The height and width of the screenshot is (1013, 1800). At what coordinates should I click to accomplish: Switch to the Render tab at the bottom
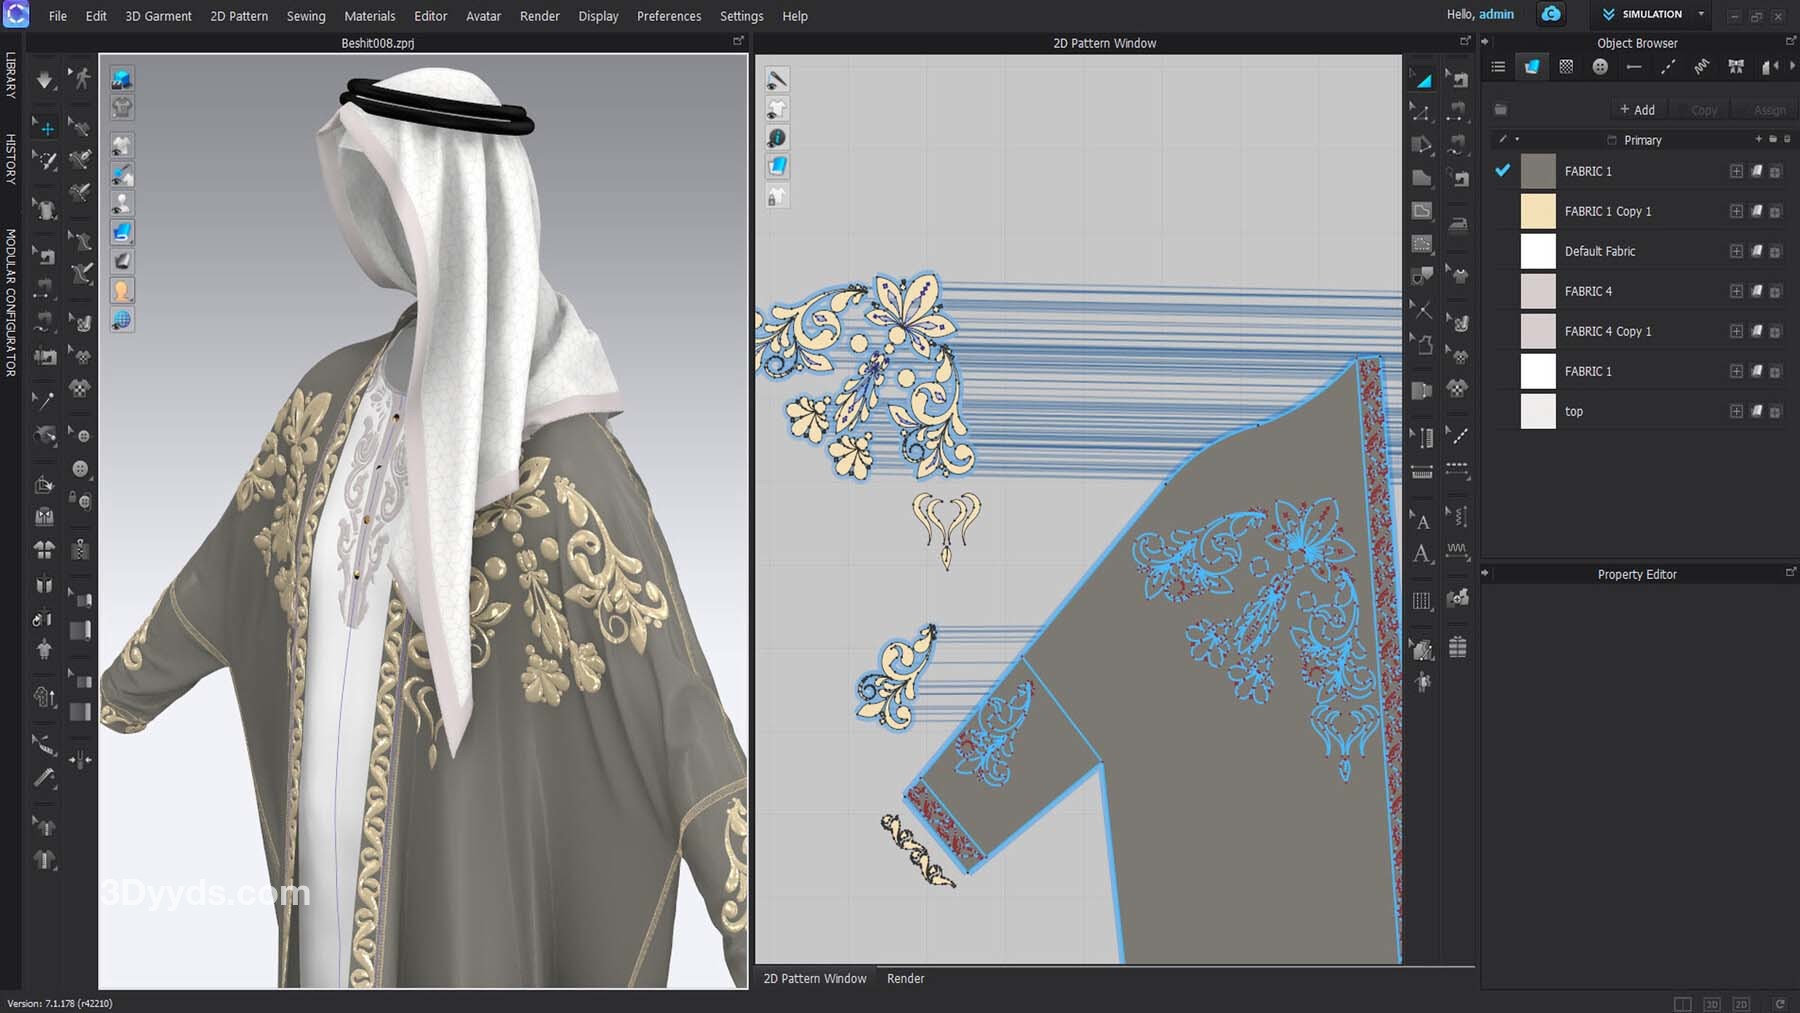pyautogui.click(x=905, y=978)
